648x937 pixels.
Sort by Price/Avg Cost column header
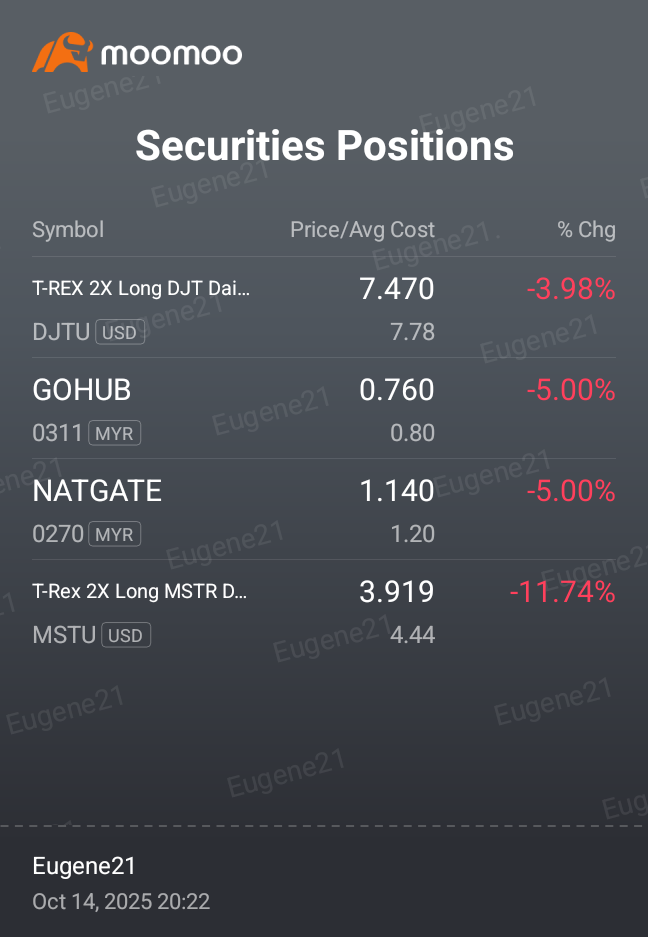363,230
